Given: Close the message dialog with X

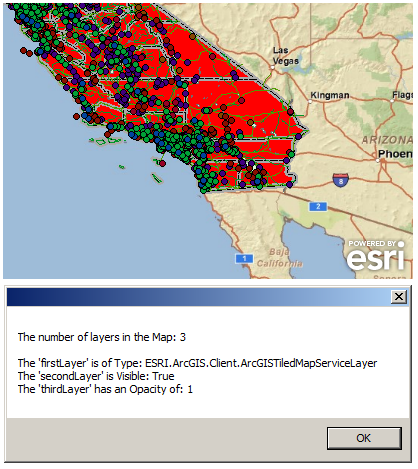Looking at the screenshot, I should click(x=399, y=296).
